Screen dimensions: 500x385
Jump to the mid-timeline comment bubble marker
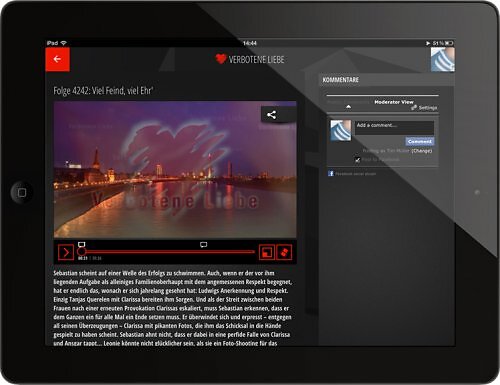(203, 245)
